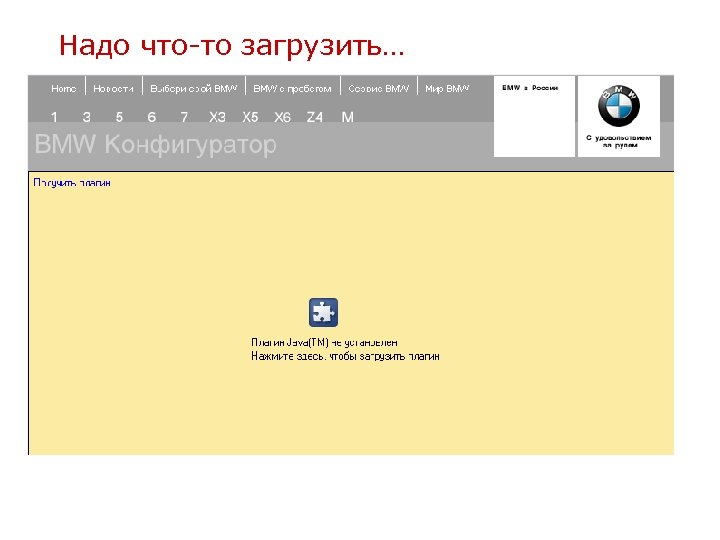The height and width of the screenshot is (540, 720).
Task: Open the Home menu item
Action: pyautogui.click(x=63, y=89)
